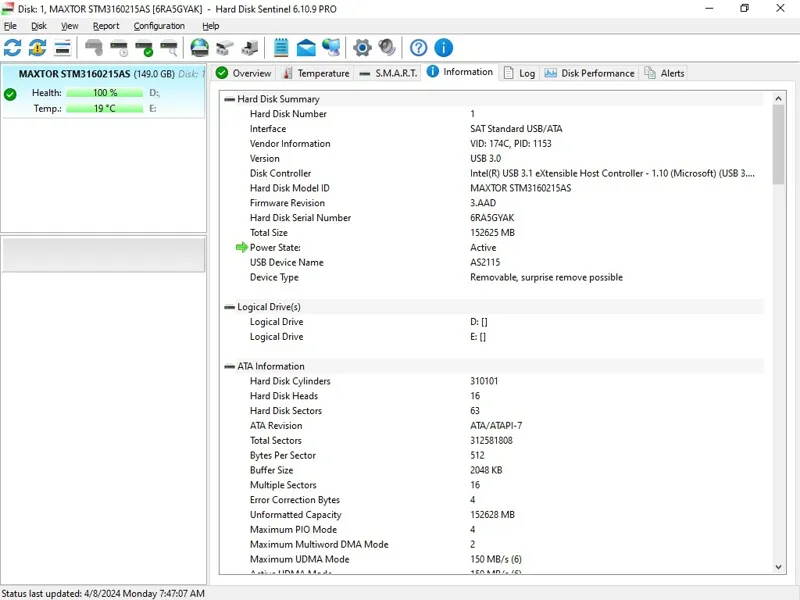This screenshot has height=600, width=800.
Task: Click 'Removable, surprise remove possible' value
Action: [546, 278]
